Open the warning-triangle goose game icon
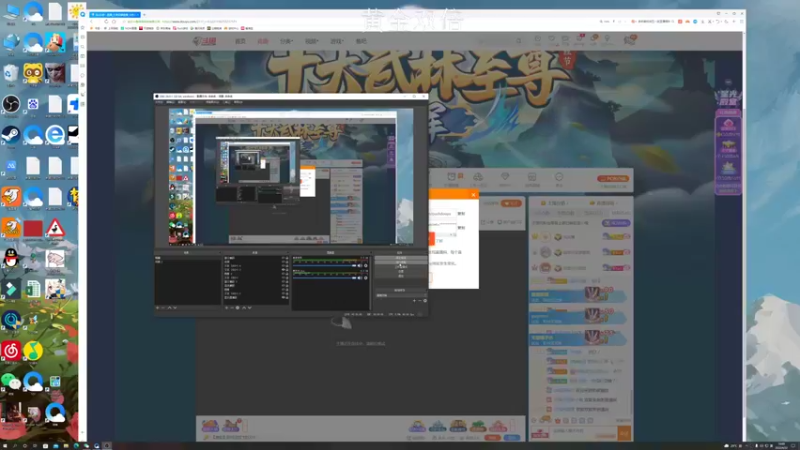 click(55, 228)
